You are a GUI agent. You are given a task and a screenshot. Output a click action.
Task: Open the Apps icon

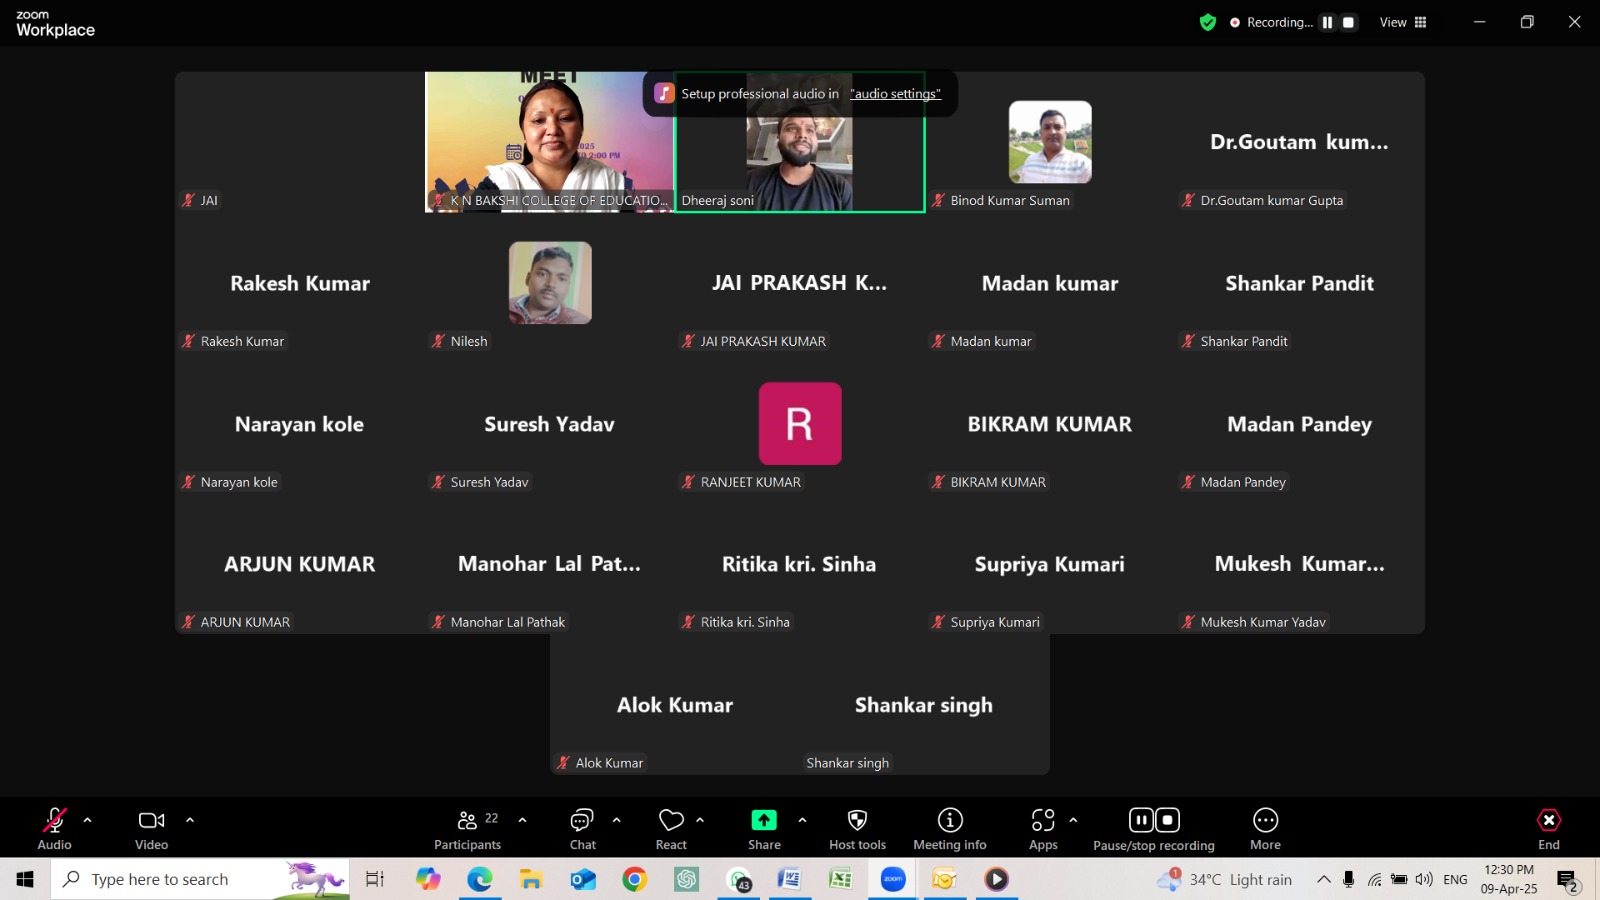[x=1043, y=820]
